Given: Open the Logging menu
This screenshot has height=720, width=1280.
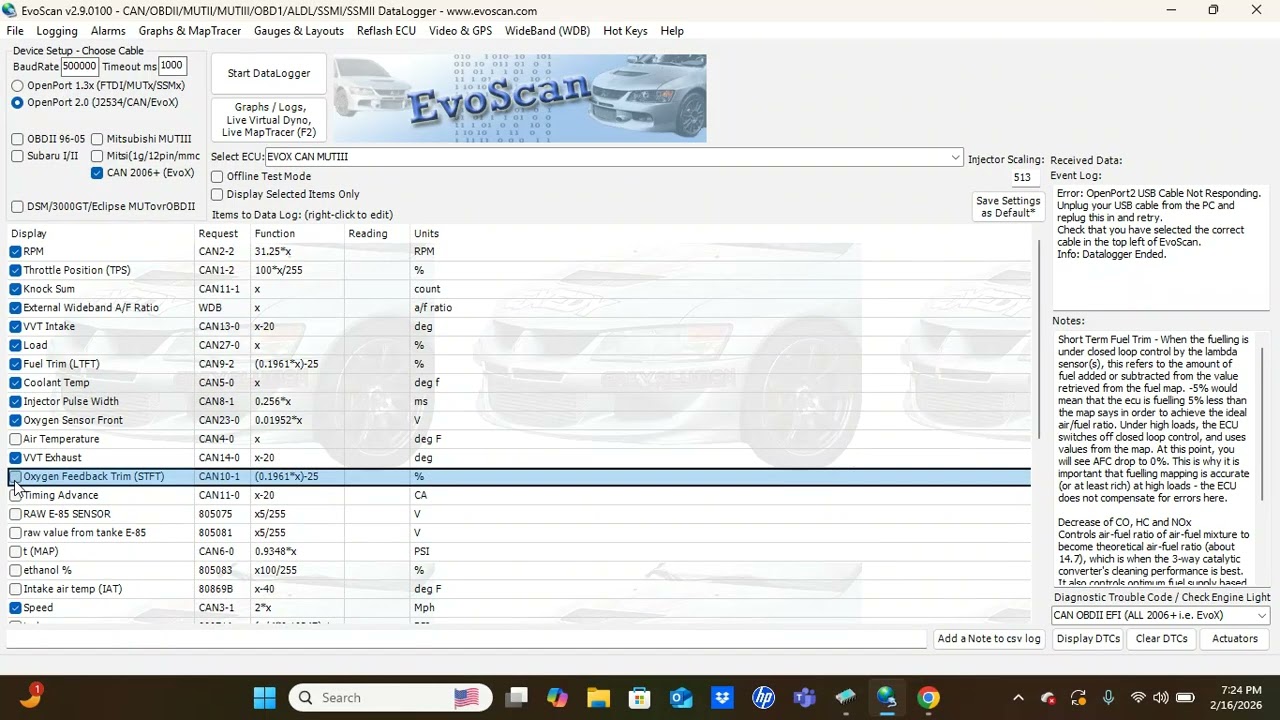Looking at the screenshot, I should 57,31.
